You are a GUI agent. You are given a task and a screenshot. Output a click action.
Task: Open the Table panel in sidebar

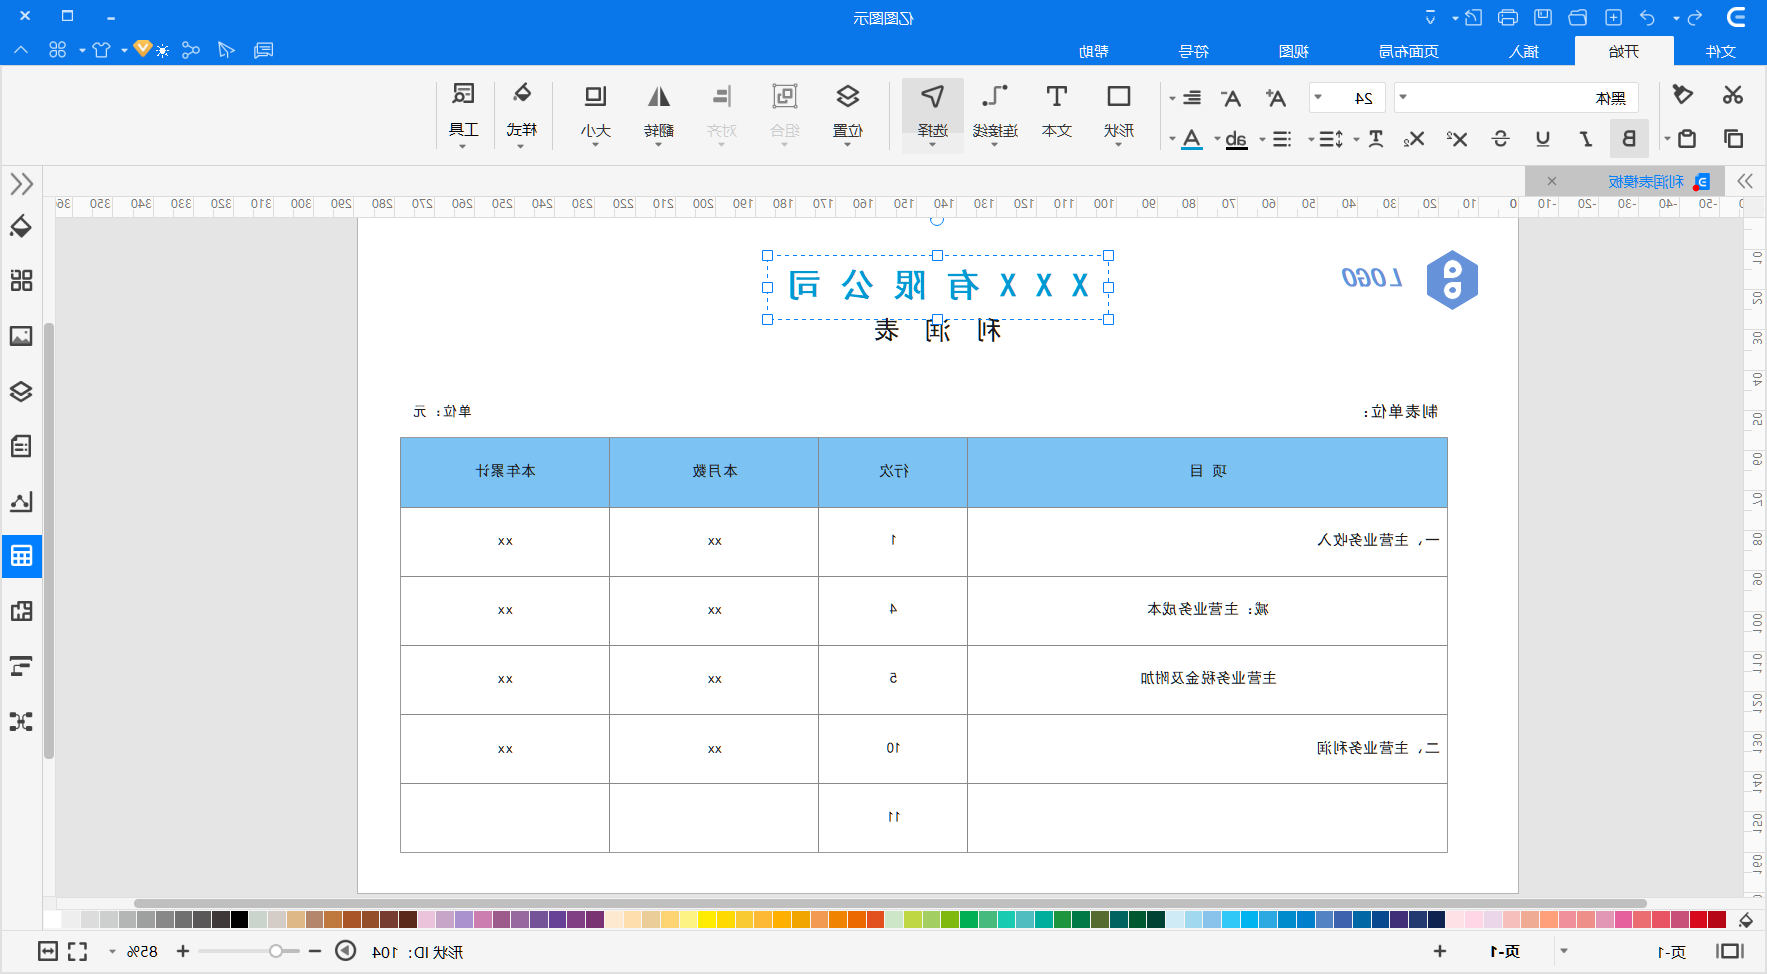click(x=21, y=555)
